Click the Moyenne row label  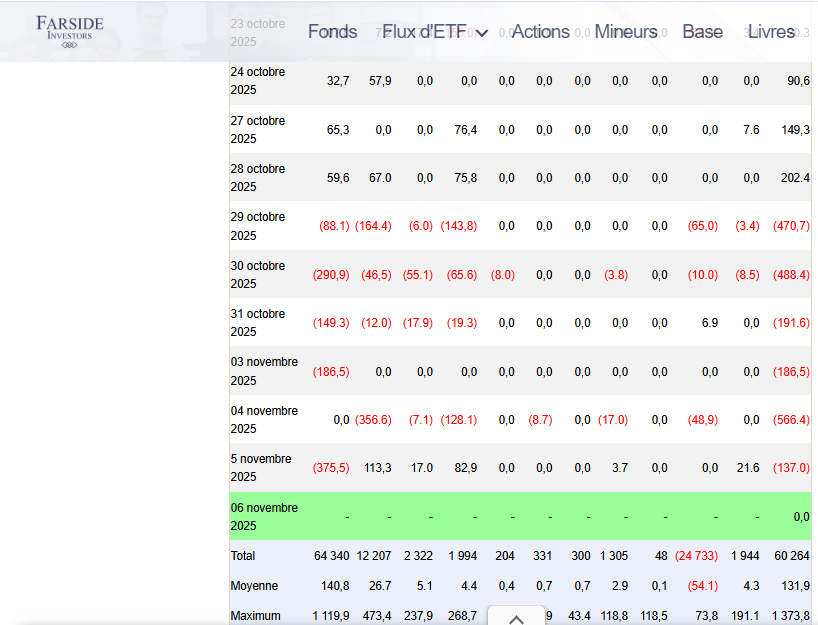[x=254, y=586]
